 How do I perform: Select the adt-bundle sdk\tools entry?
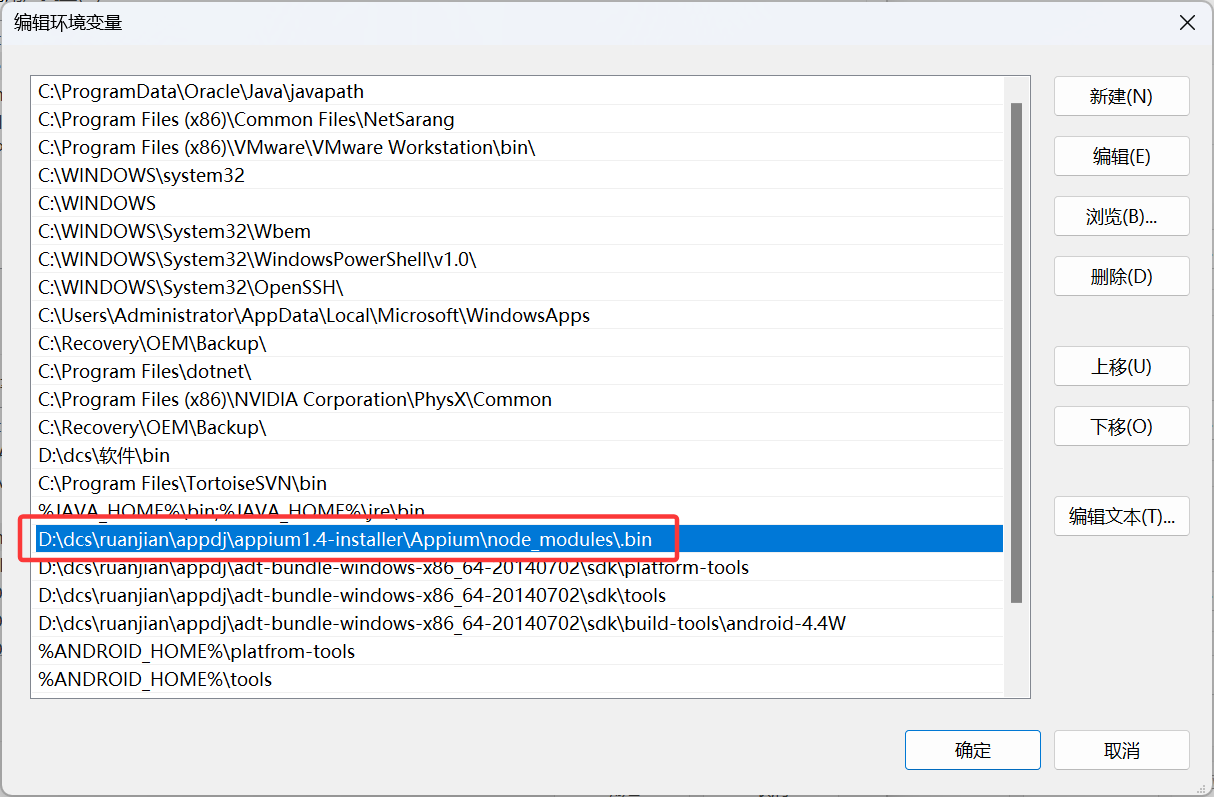point(517,595)
